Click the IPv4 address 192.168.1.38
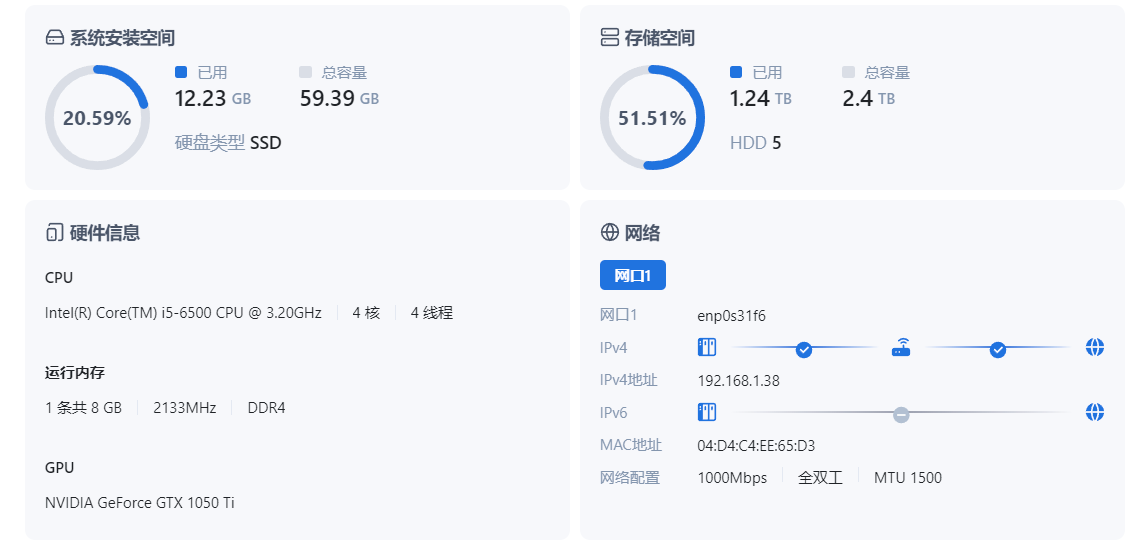 [738, 380]
